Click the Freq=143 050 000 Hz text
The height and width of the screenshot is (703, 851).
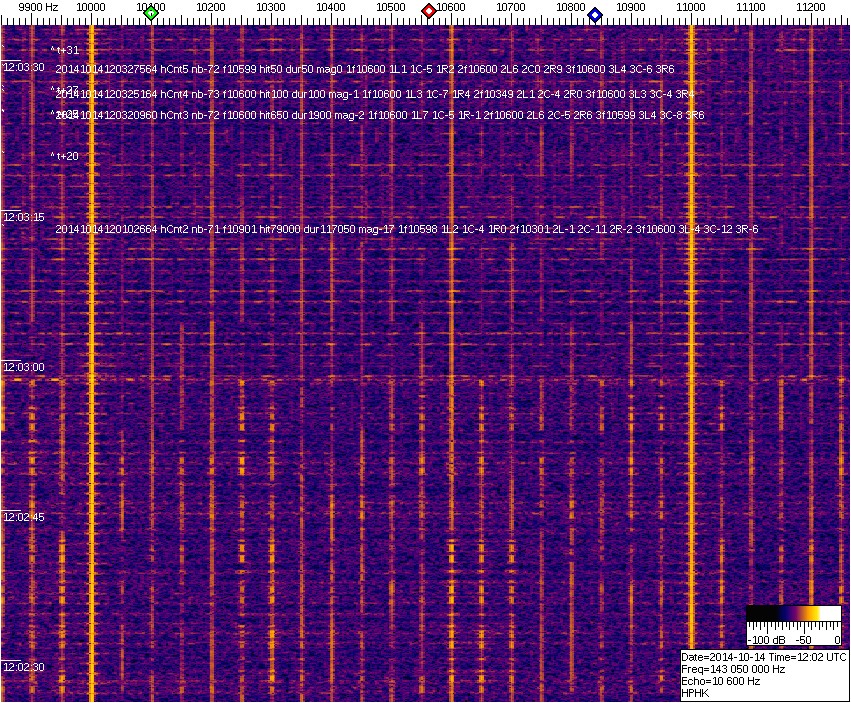tap(733, 669)
